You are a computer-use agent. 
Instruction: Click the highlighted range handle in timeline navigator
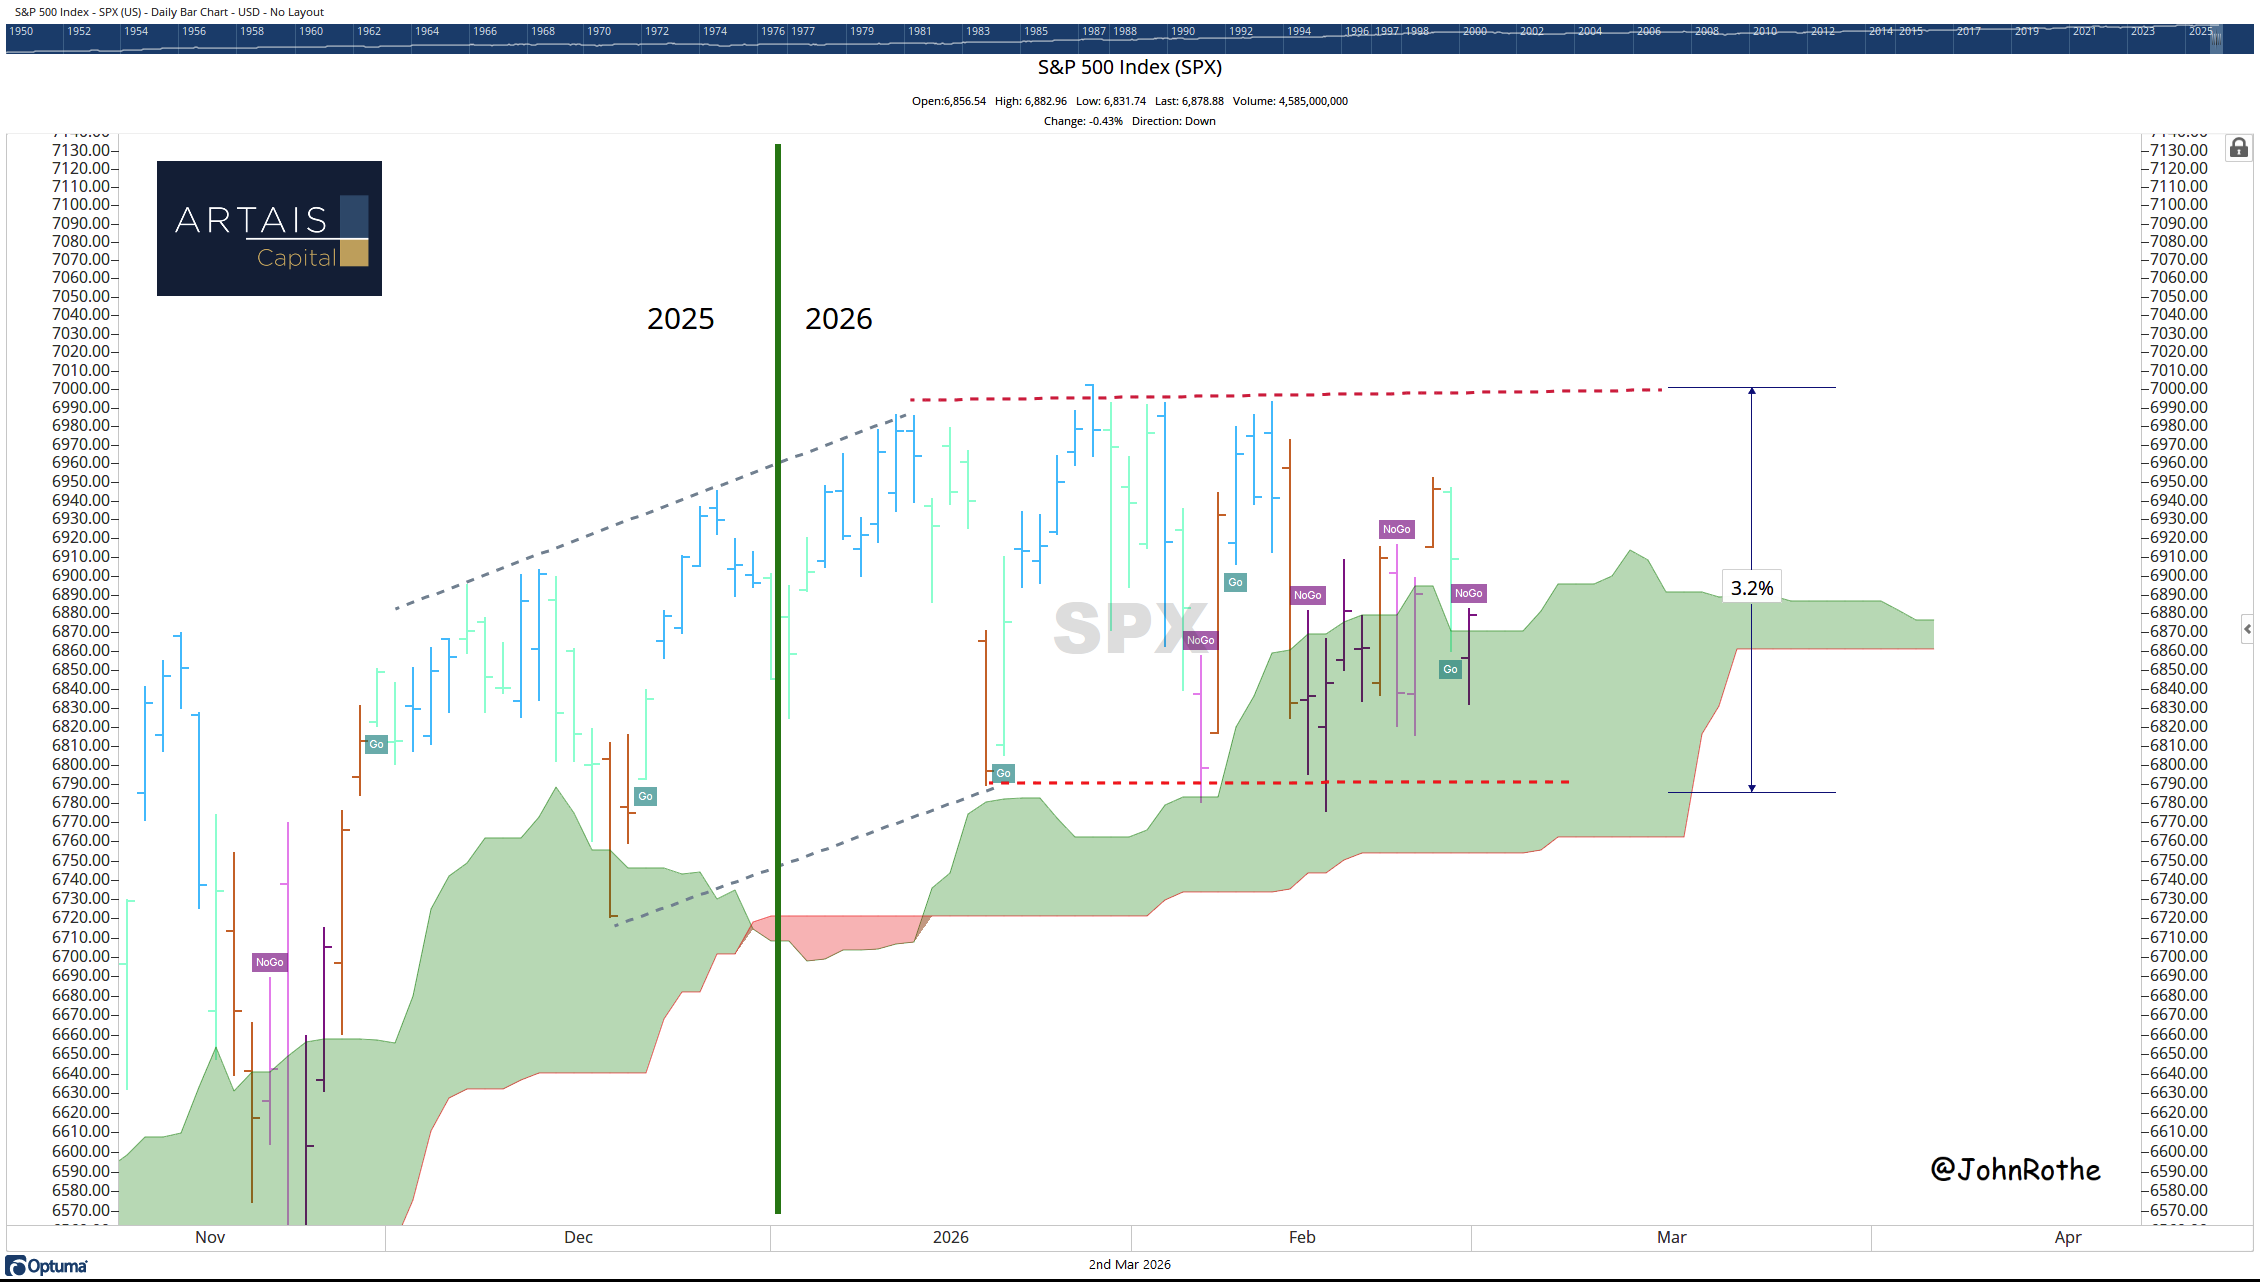(2216, 38)
